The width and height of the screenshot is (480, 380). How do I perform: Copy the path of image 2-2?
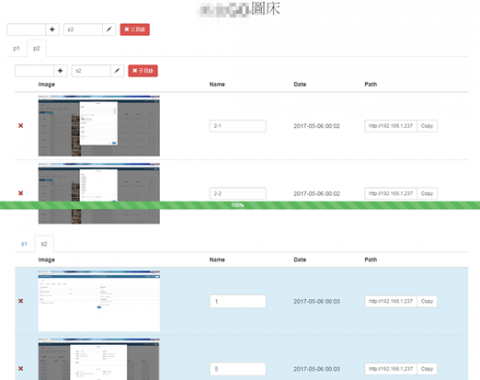coord(427,194)
